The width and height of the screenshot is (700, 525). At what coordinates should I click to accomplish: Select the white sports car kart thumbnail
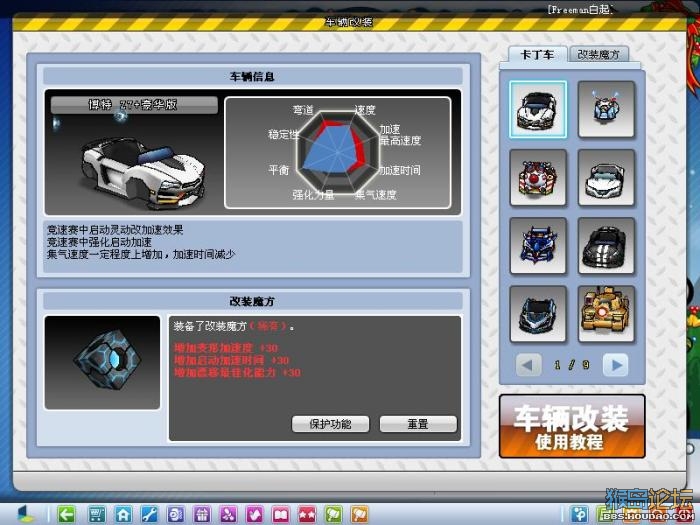538,109
